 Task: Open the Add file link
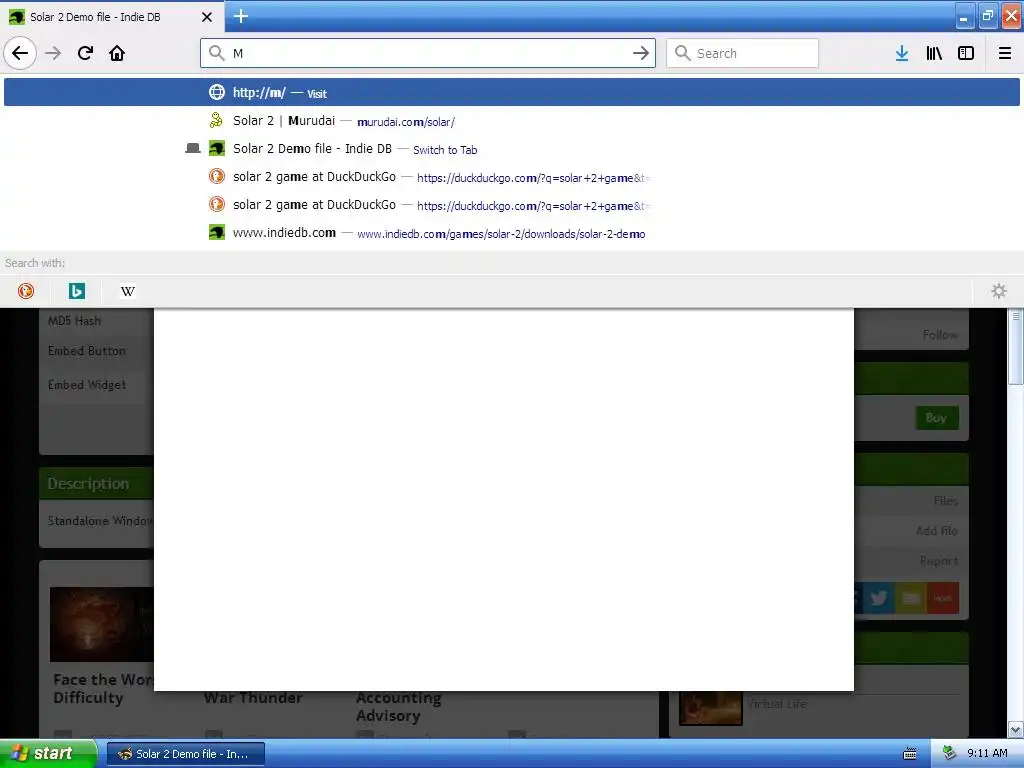936,531
